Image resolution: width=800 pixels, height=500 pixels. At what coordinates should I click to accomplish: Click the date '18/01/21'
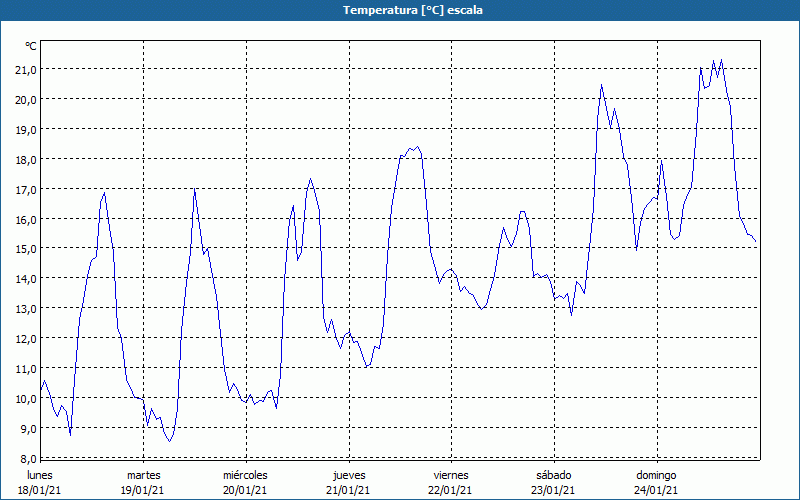40,490
